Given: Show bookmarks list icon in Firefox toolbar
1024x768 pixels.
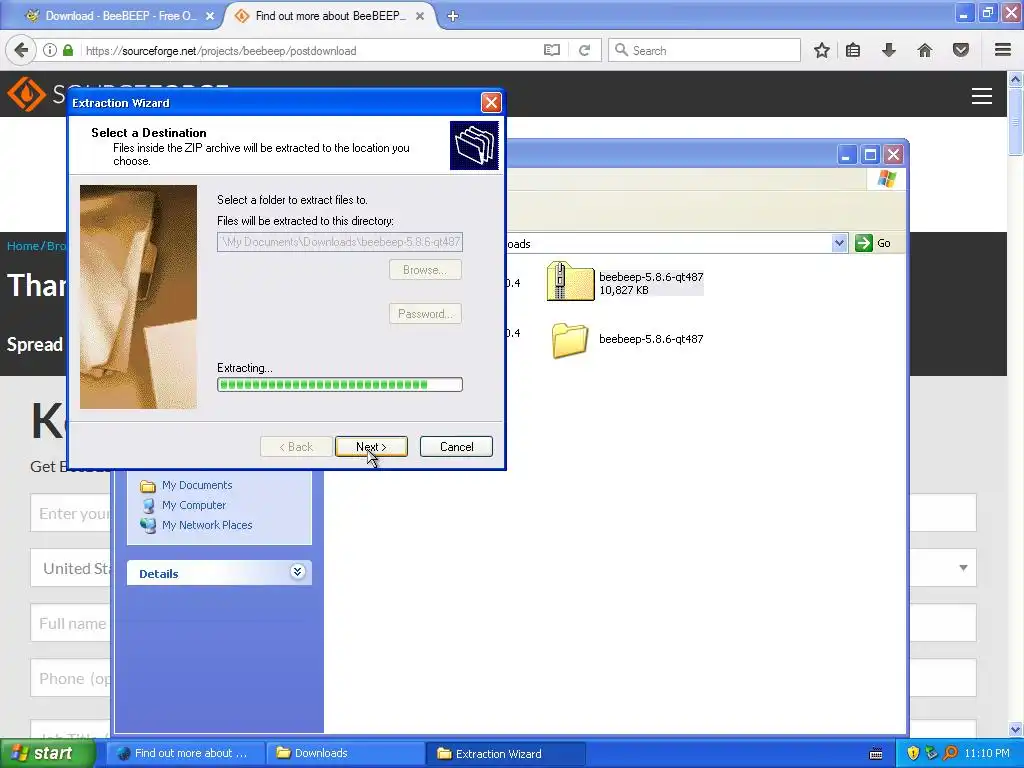Looking at the screenshot, I should 853,50.
